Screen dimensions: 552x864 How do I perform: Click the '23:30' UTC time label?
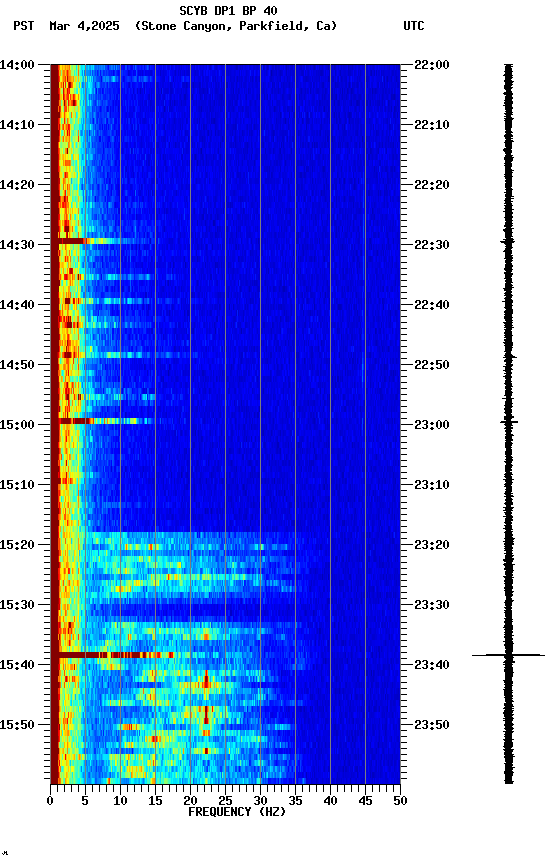(432, 605)
